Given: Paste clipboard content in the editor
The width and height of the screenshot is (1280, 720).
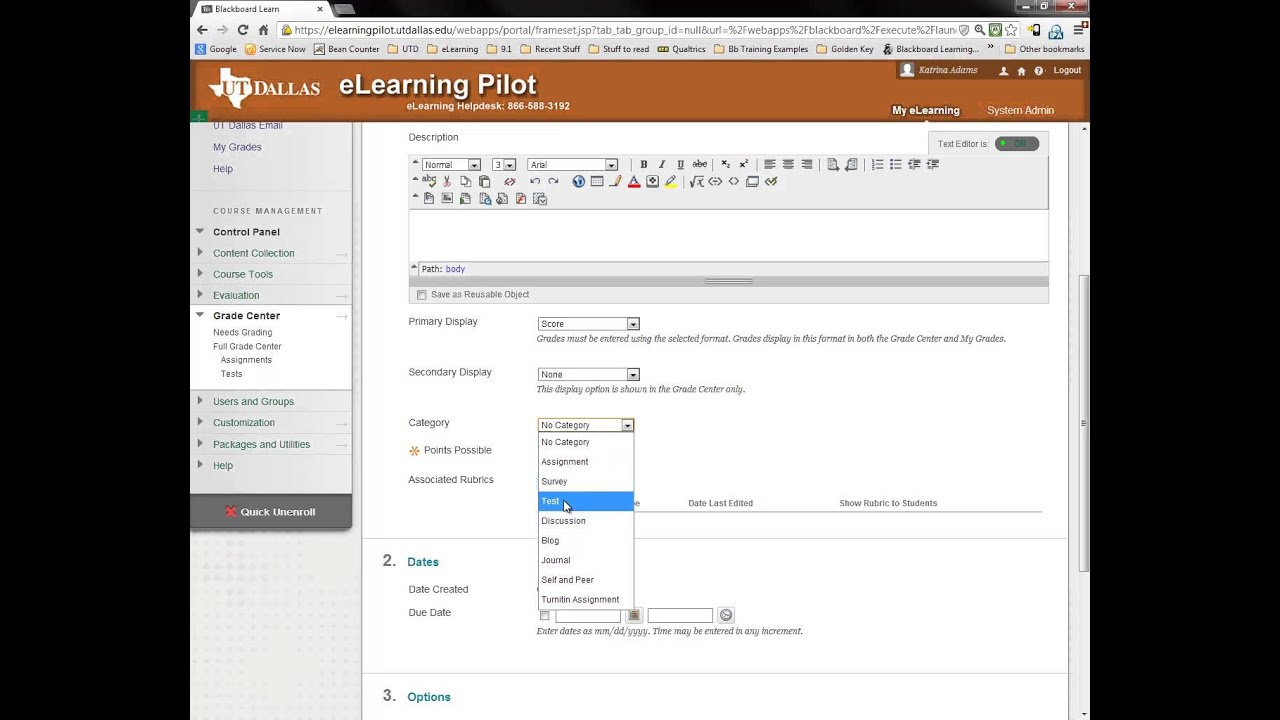Looking at the screenshot, I should (x=484, y=181).
